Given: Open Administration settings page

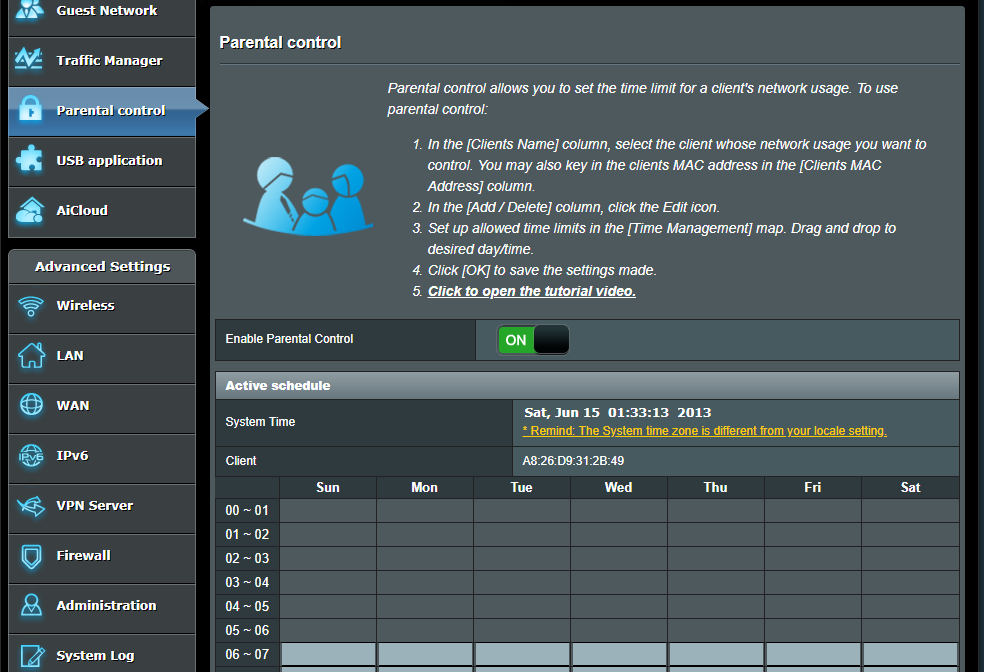Looking at the screenshot, I should [x=106, y=605].
